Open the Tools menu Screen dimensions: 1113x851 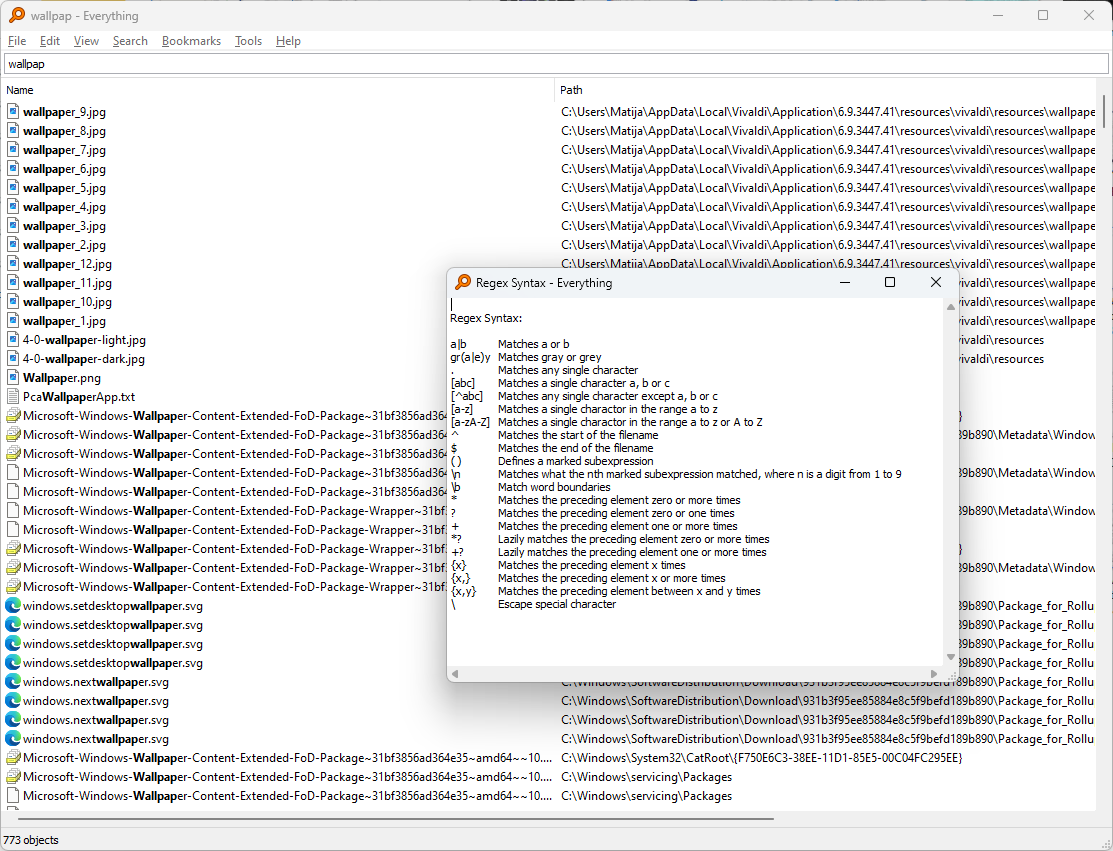pyautogui.click(x=248, y=41)
